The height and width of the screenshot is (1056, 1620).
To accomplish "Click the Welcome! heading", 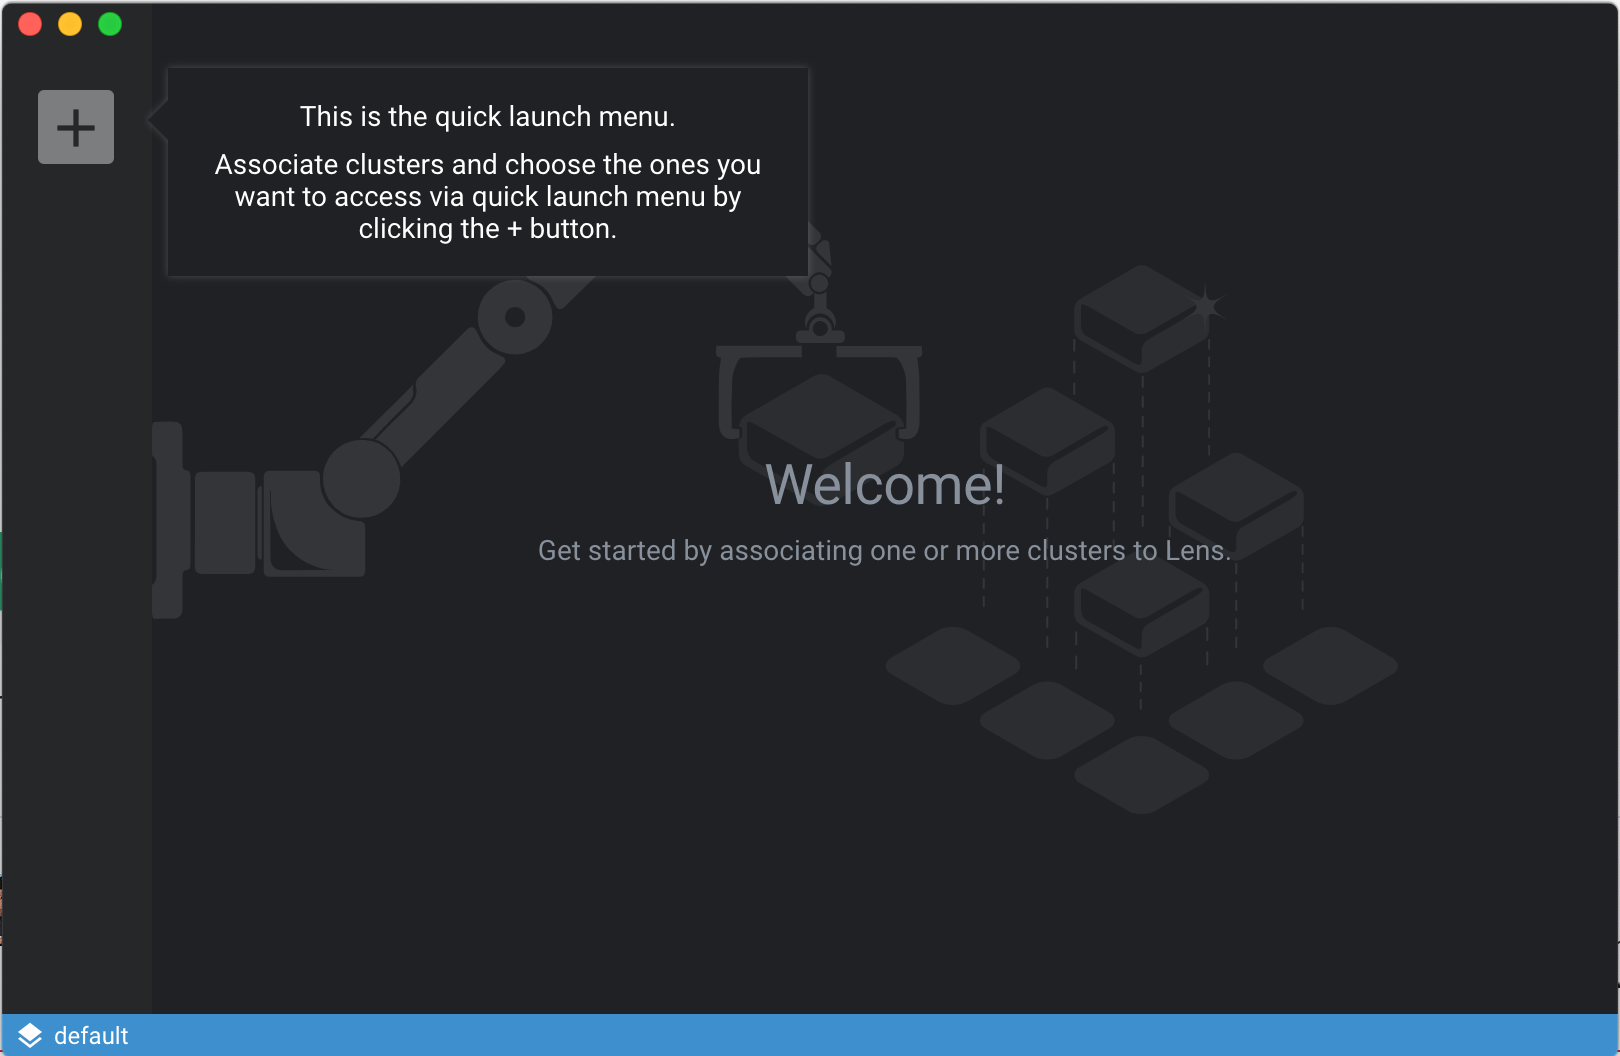I will point(884,485).
